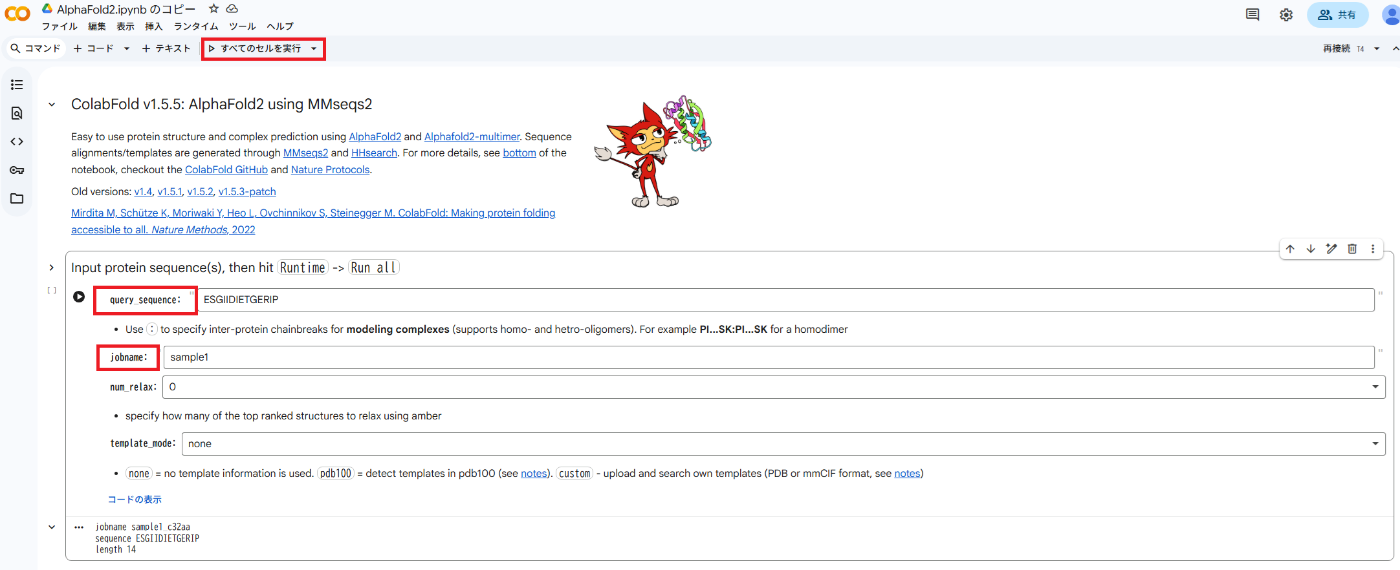This screenshot has height=570, width=1400.
Task: Open the settings gear icon
Action: 1286,14
